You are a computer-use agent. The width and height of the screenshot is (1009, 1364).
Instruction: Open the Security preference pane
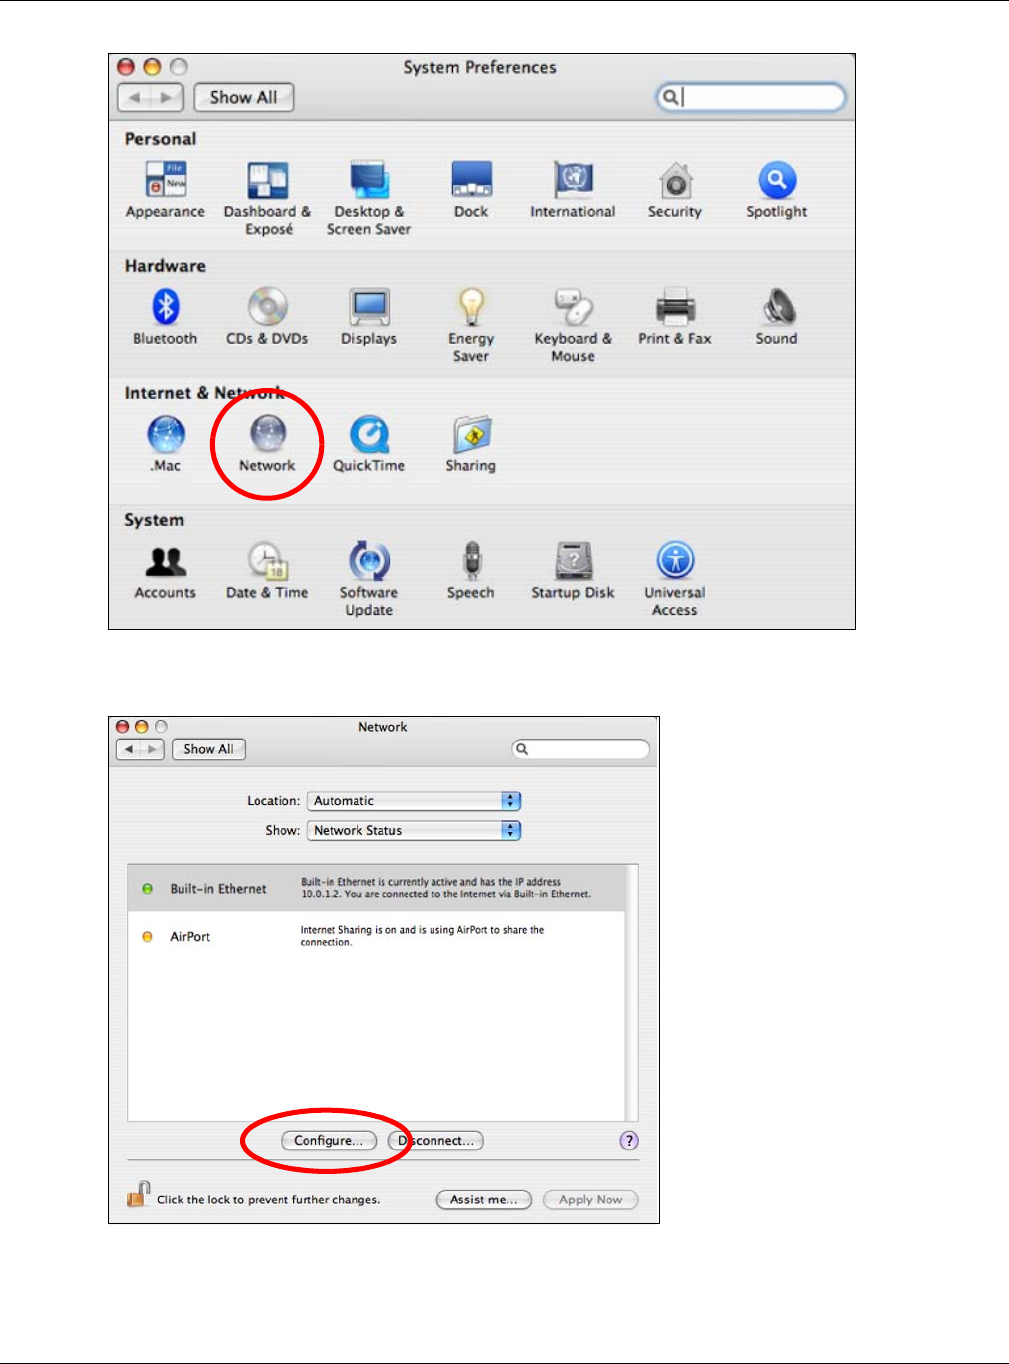click(675, 190)
